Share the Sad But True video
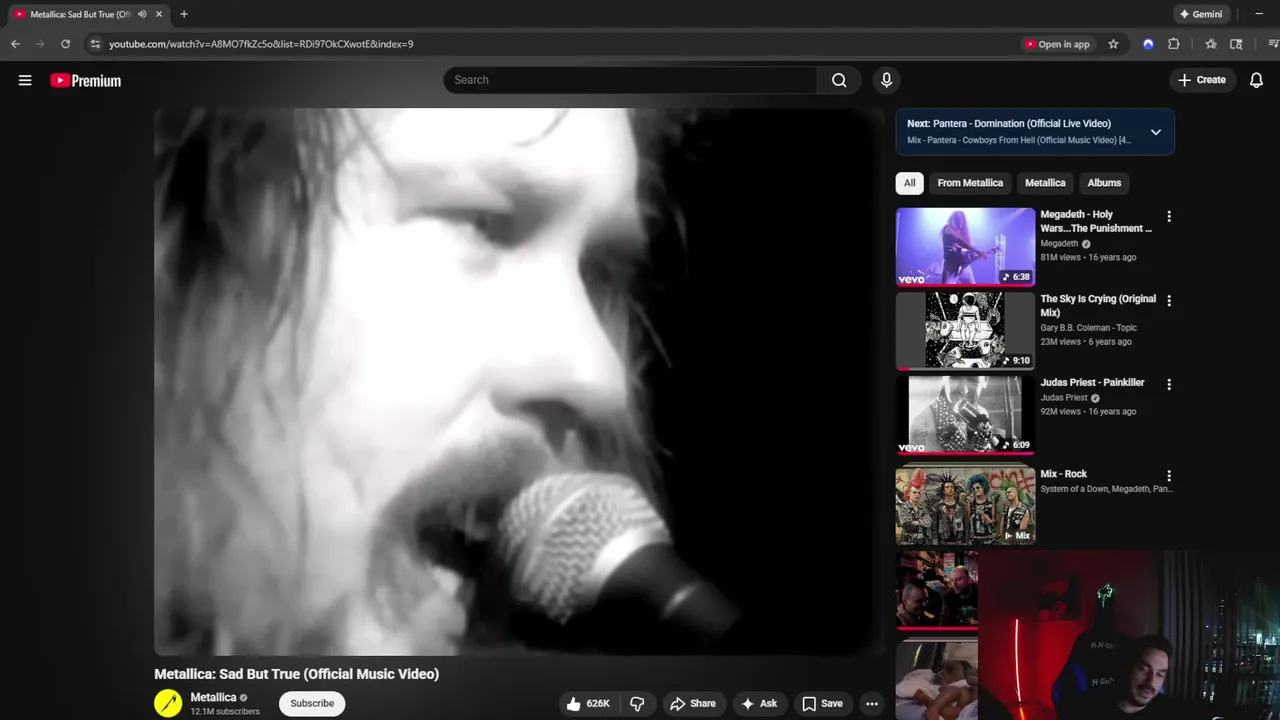 click(x=693, y=704)
